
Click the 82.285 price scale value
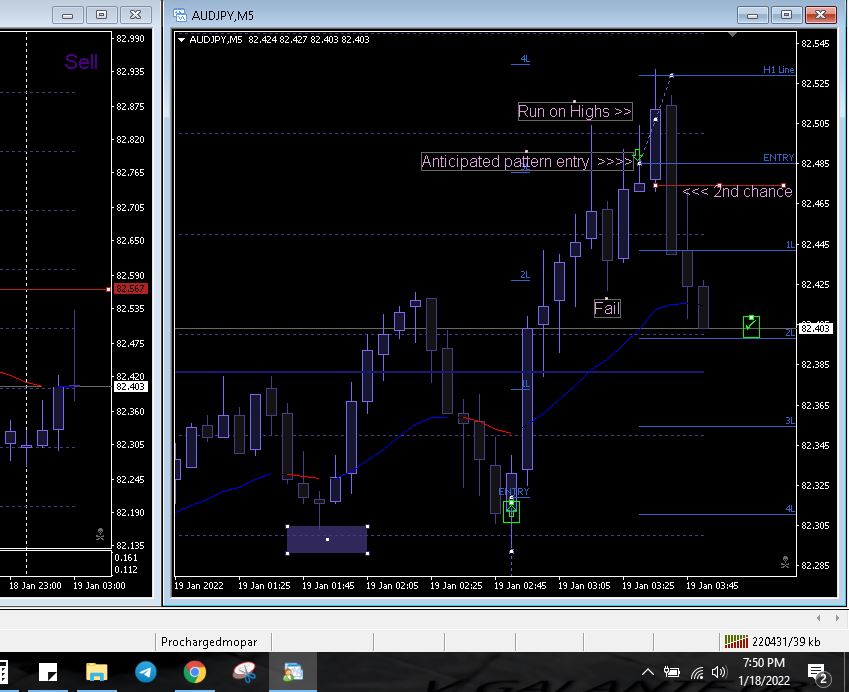[815, 565]
